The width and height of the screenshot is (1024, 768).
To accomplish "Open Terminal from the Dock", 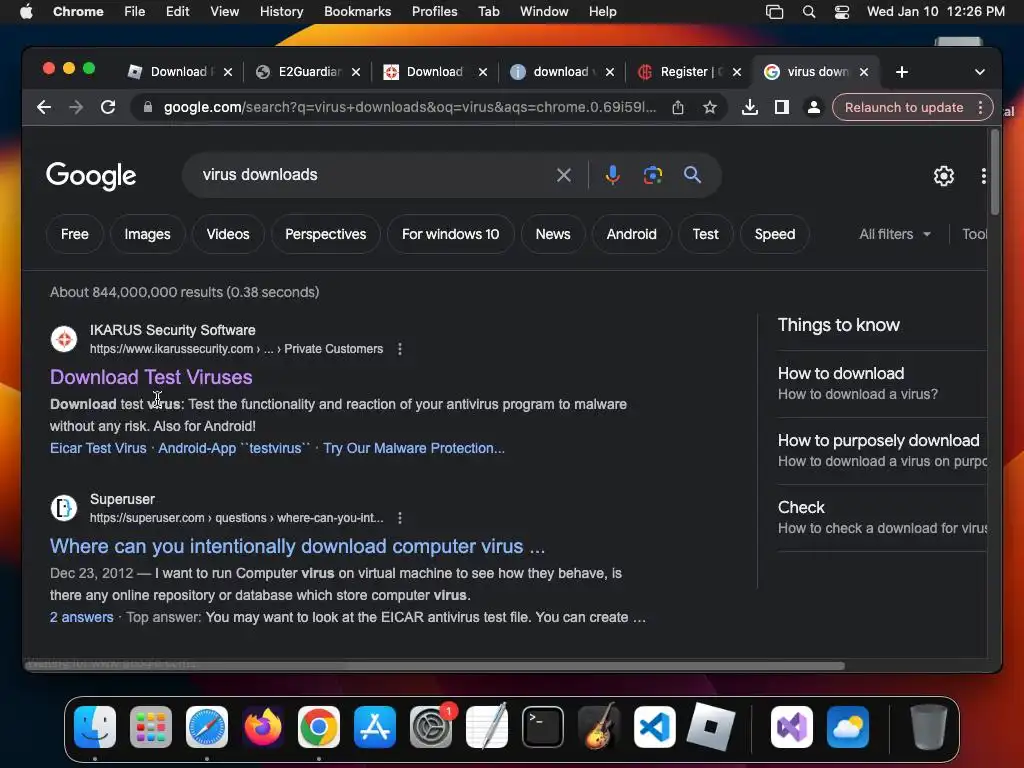I will click(x=543, y=727).
